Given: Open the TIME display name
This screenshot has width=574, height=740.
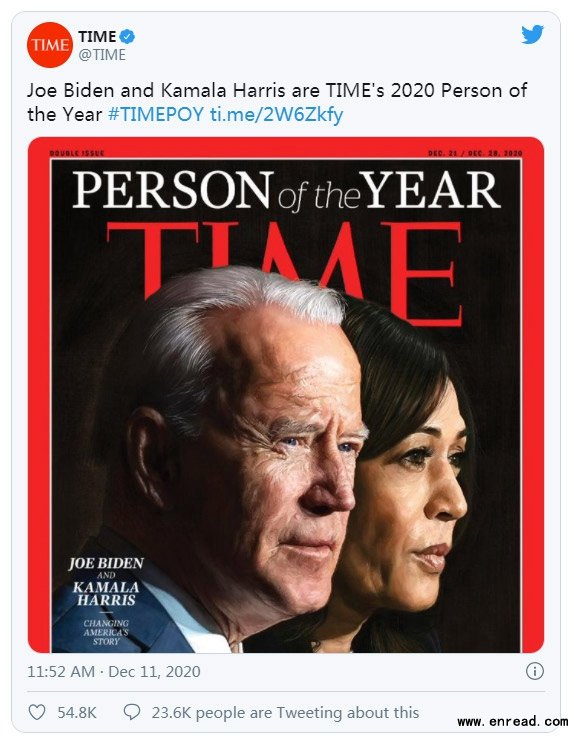Looking at the screenshot, I should (x=97, y=36).
